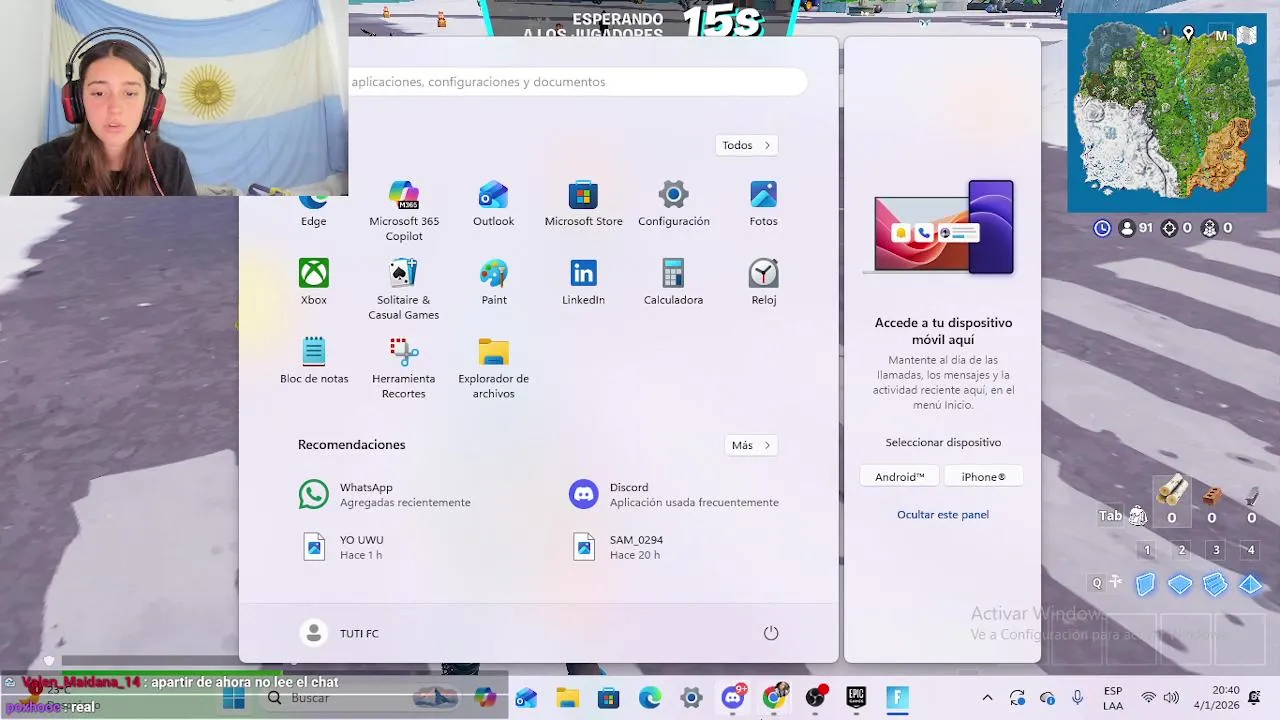Launch Herramienta Recortes snipping tool
The image size is (1280, 720).
point(404,368)
